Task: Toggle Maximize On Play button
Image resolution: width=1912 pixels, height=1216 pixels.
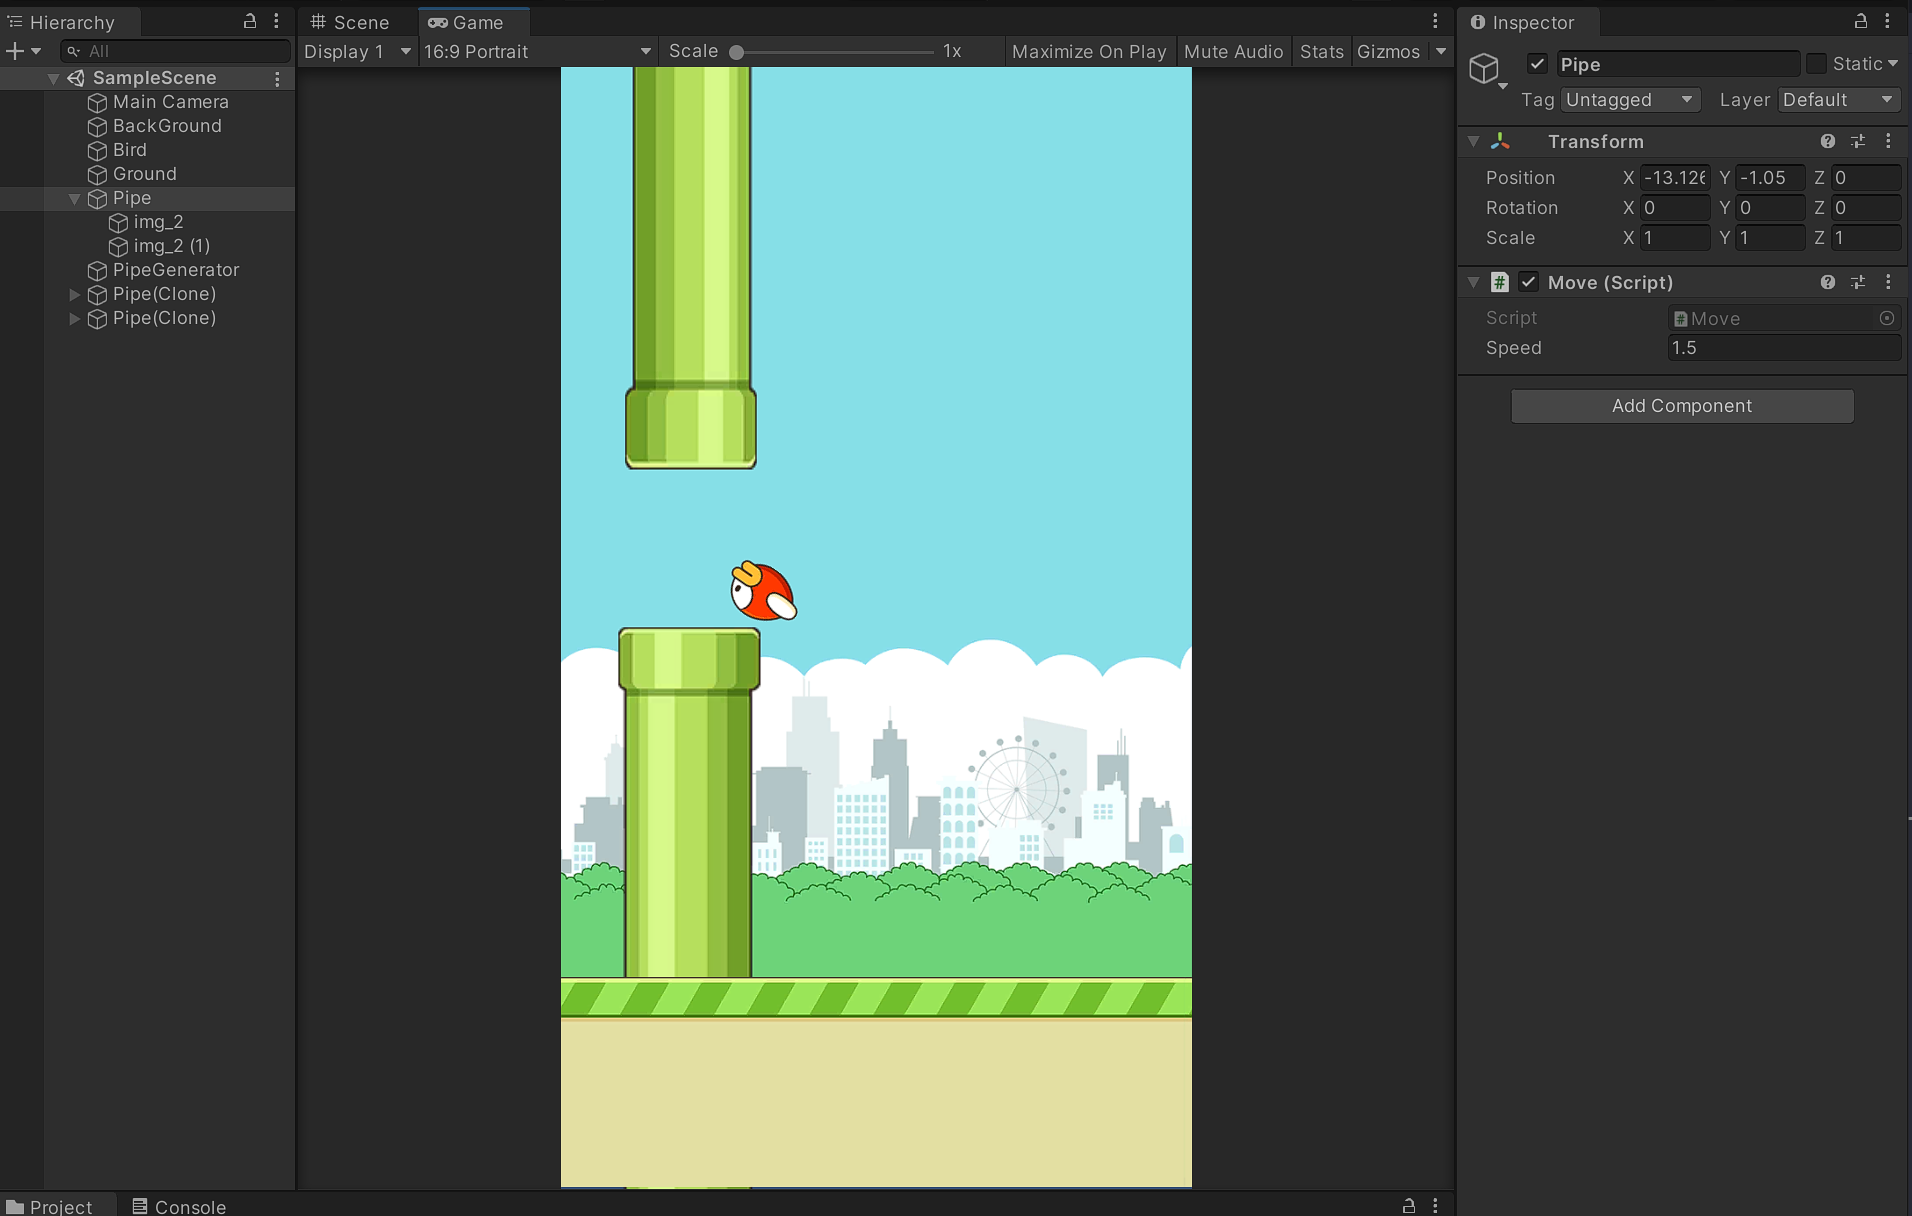Action: coord(1088,52)
